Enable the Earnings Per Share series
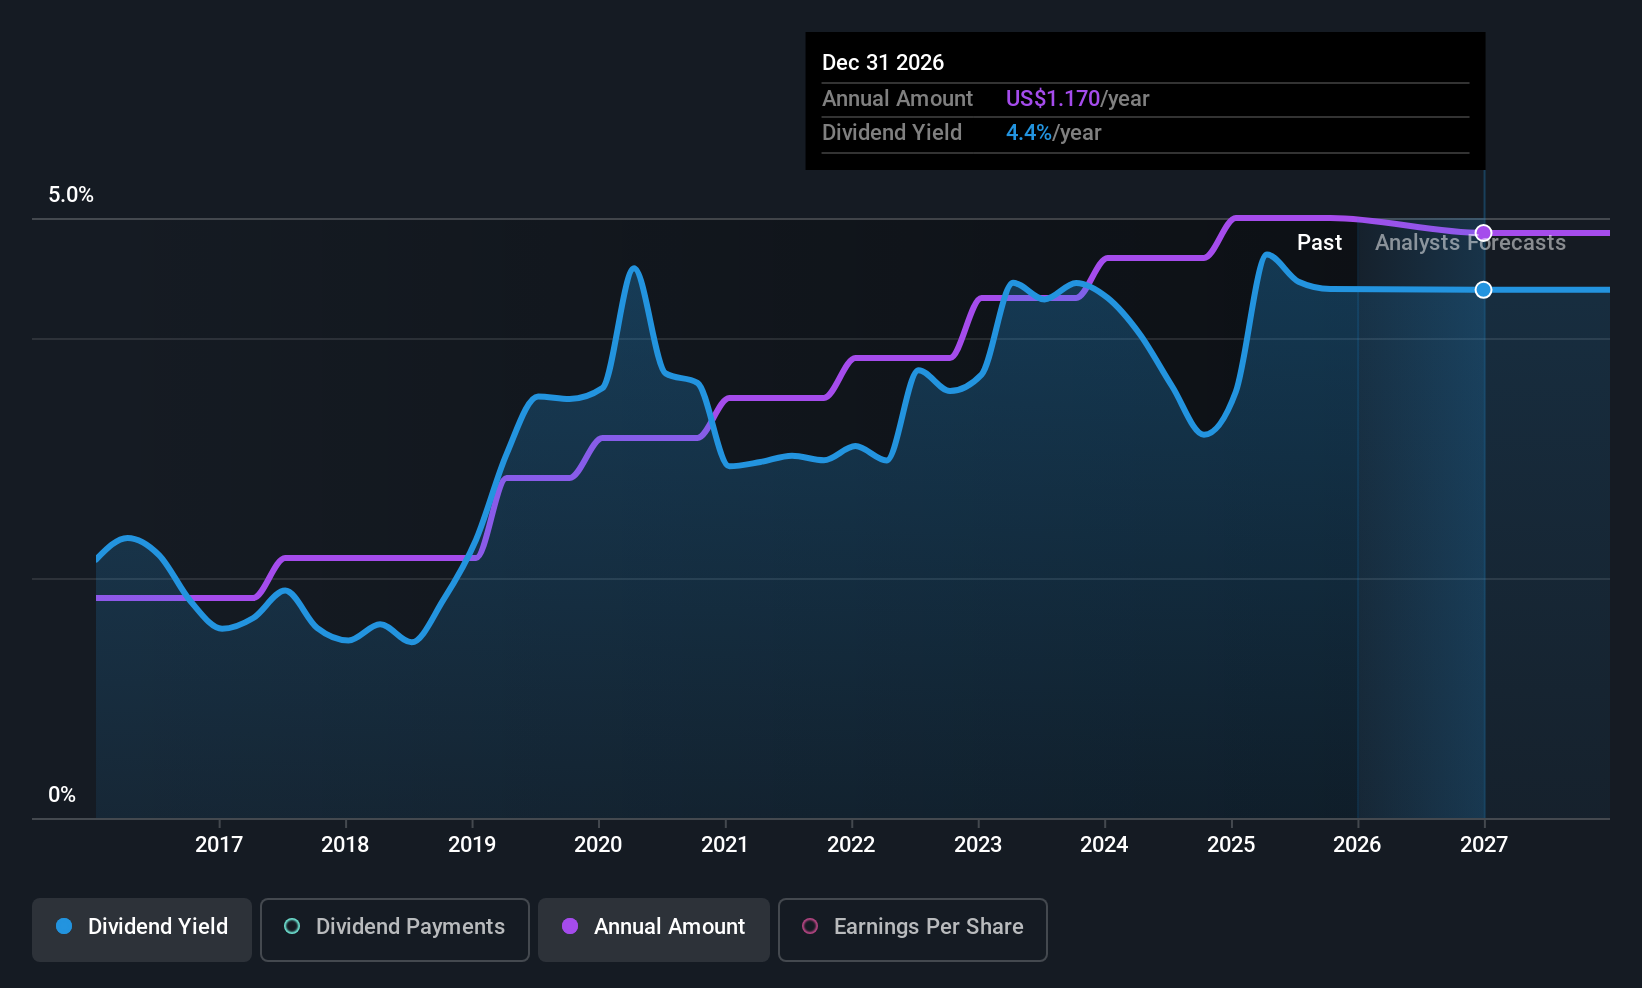Viewport: 1642px width, 988px height. [x=913, y=930]
